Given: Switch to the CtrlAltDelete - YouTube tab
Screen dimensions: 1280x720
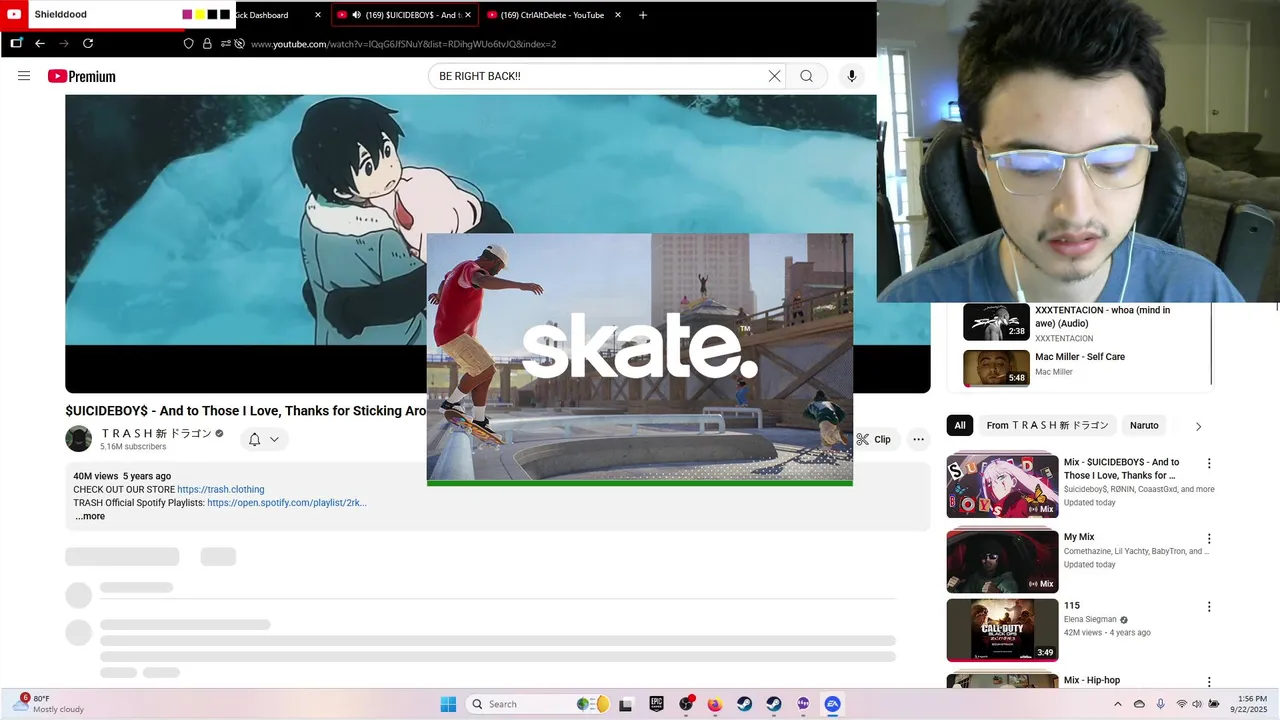Looking at the screenshot, I should (552, 15).
